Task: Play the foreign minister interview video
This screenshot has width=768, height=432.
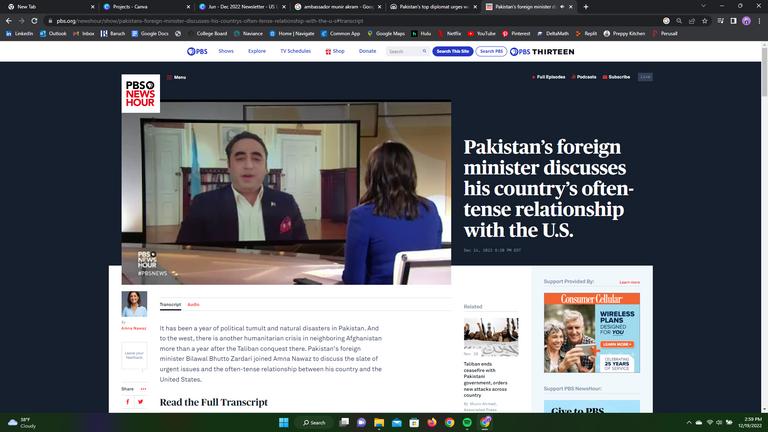Action: tap(286, 192)
